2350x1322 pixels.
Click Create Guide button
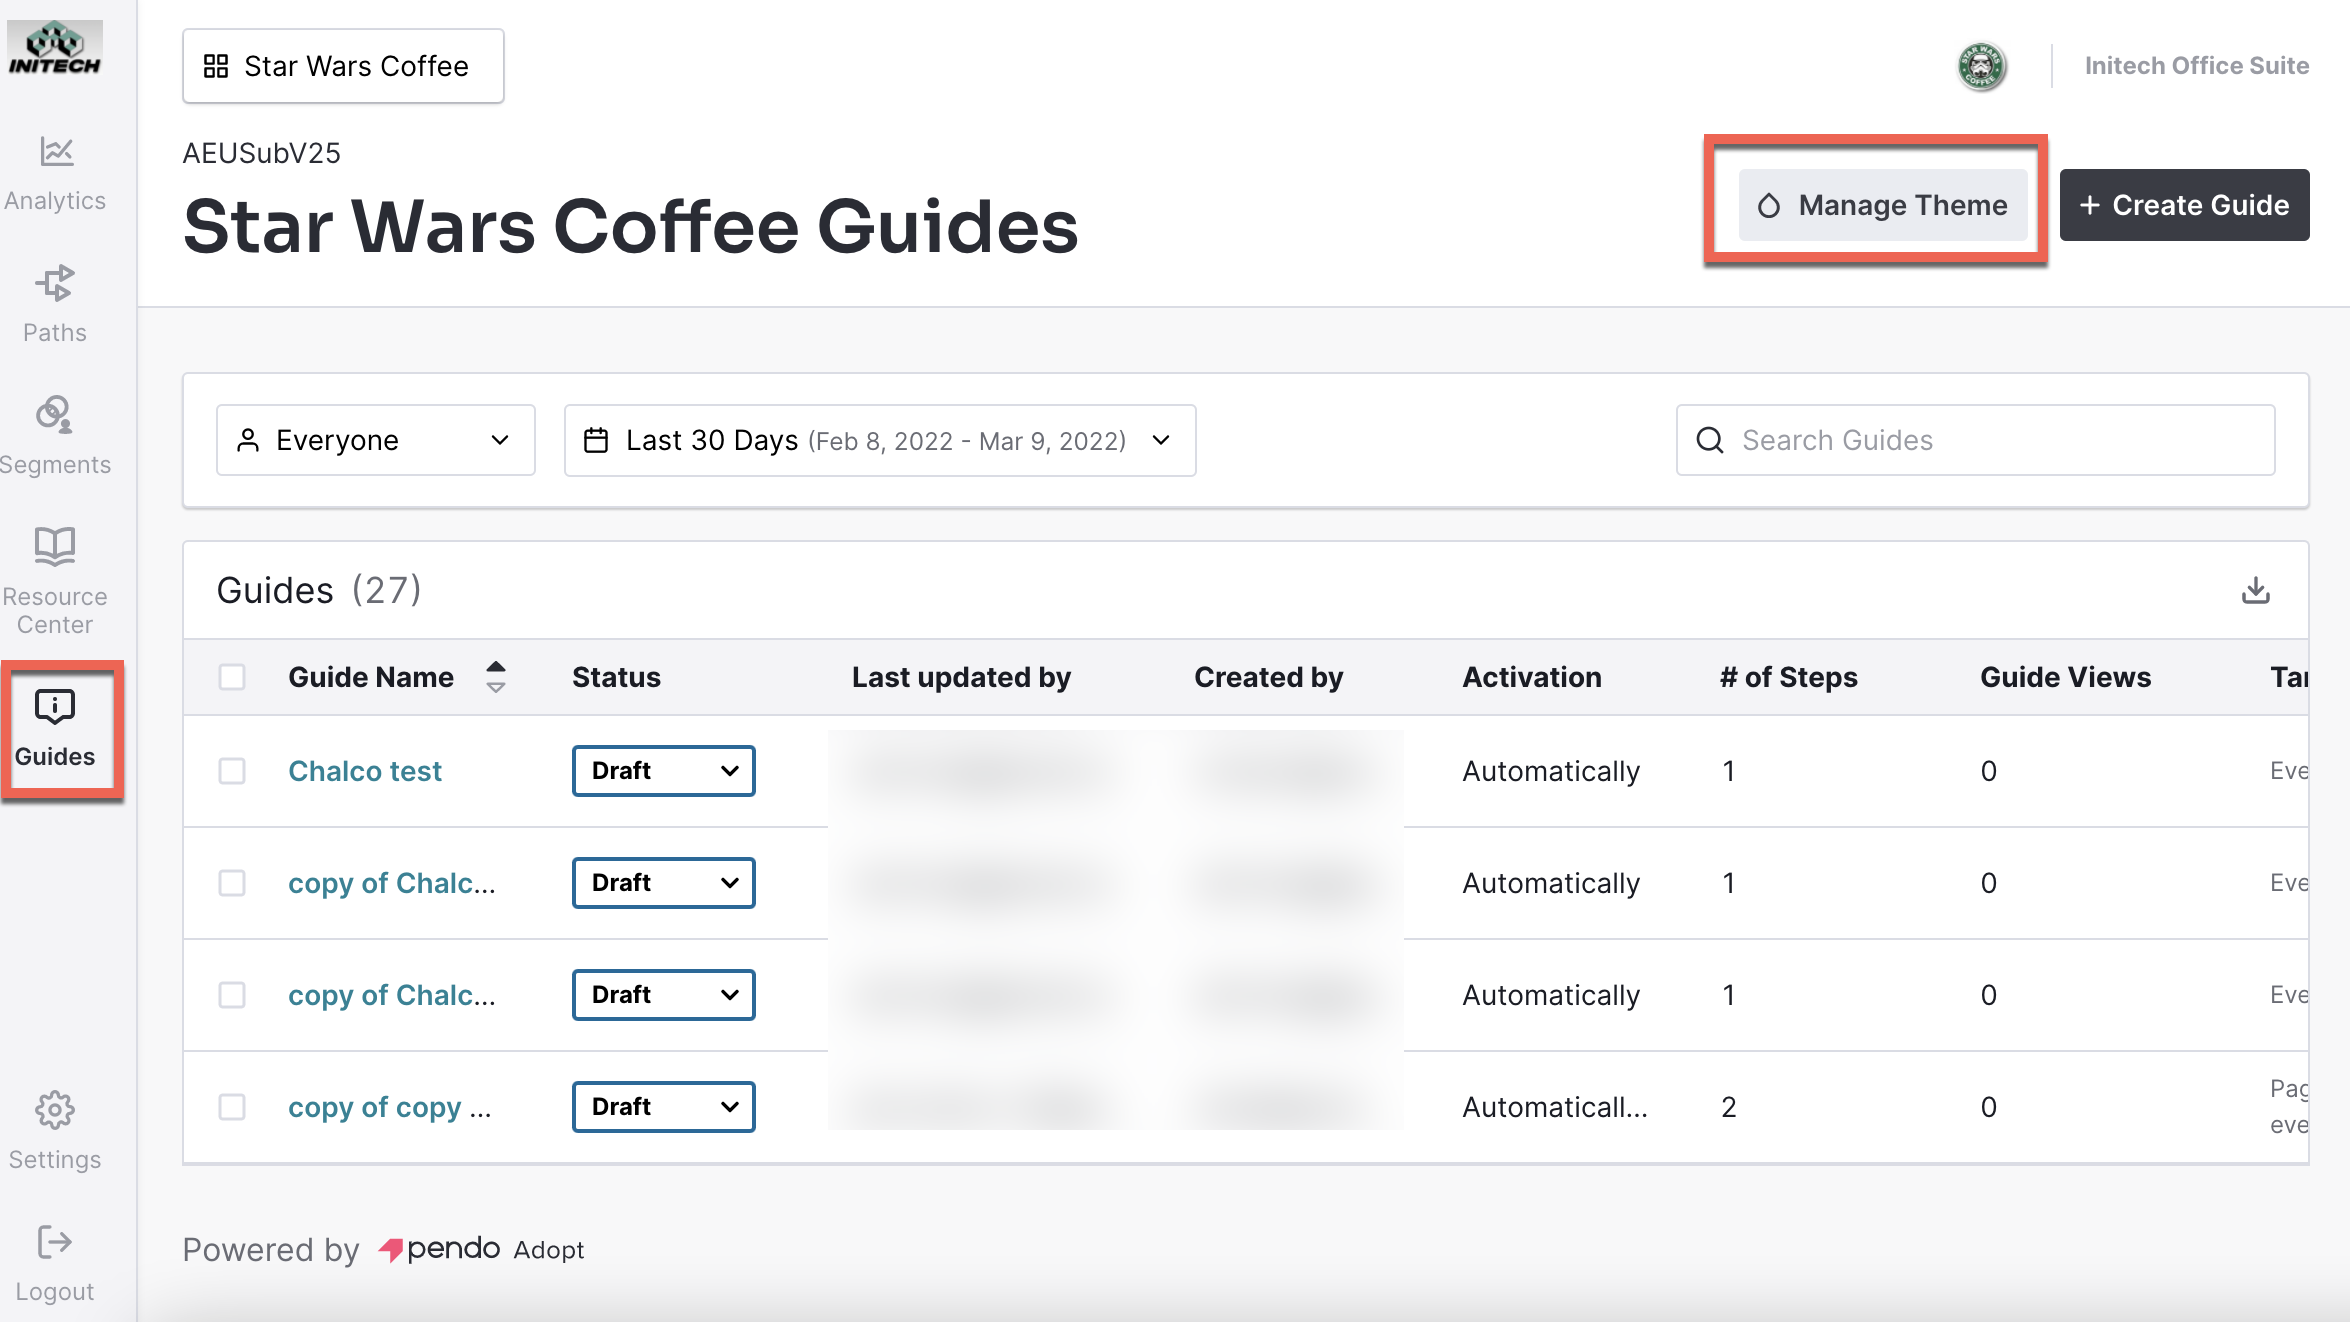[2184, 205]
